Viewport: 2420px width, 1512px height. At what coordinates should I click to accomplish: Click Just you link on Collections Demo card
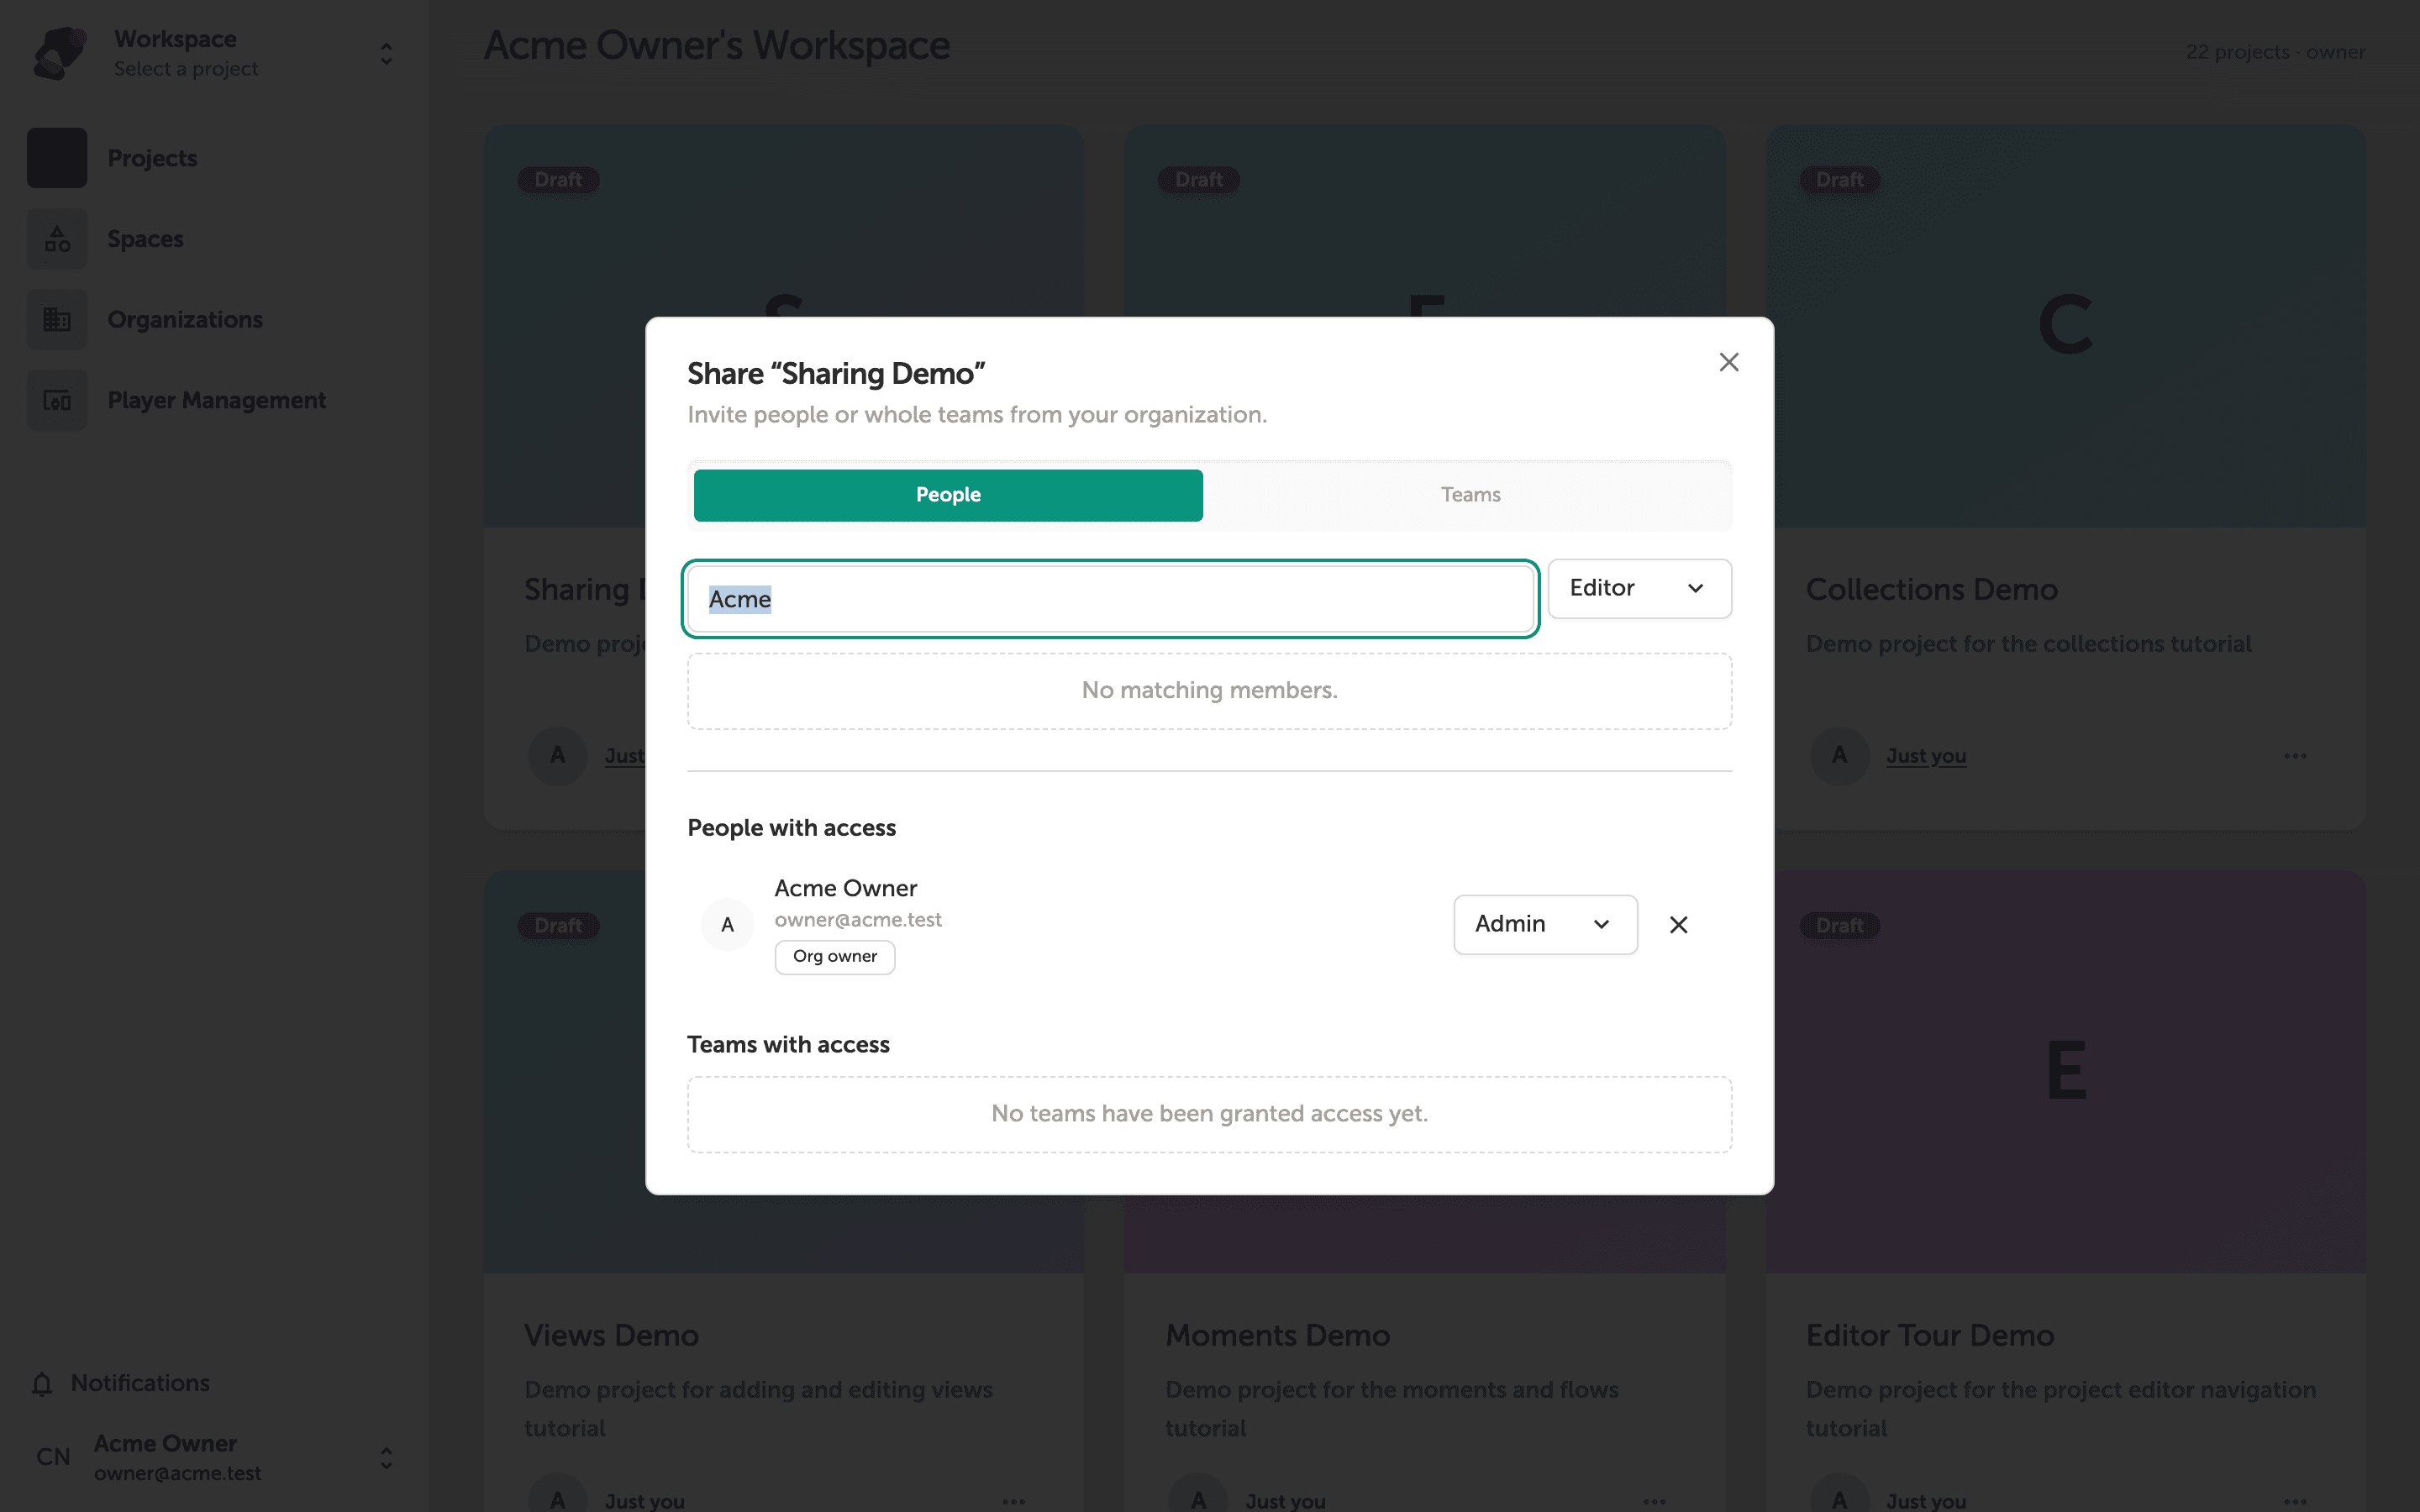coord(1926,756)
